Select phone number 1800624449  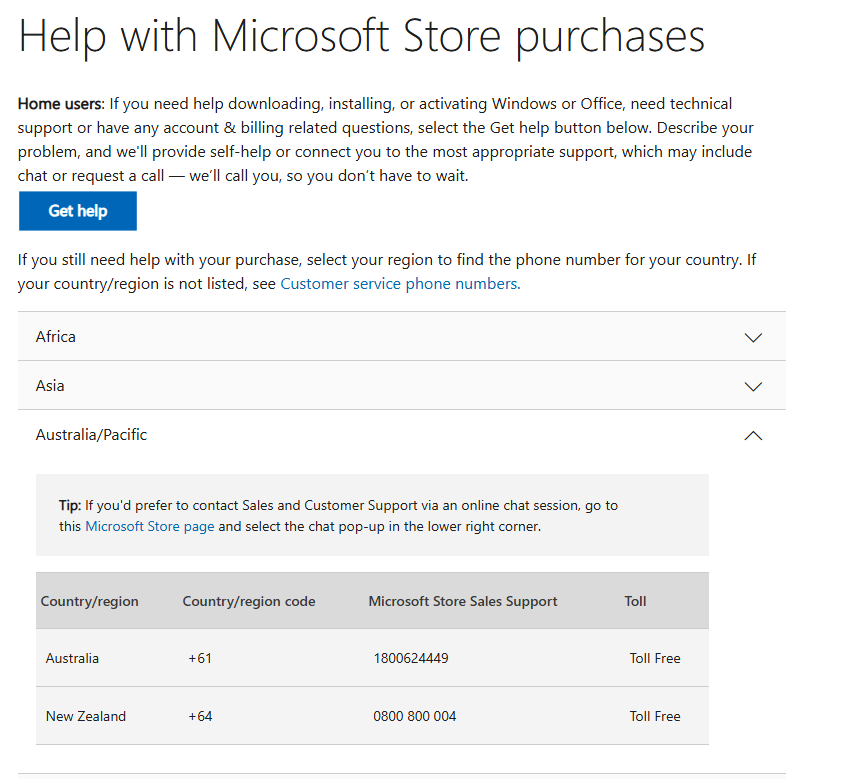411,658
